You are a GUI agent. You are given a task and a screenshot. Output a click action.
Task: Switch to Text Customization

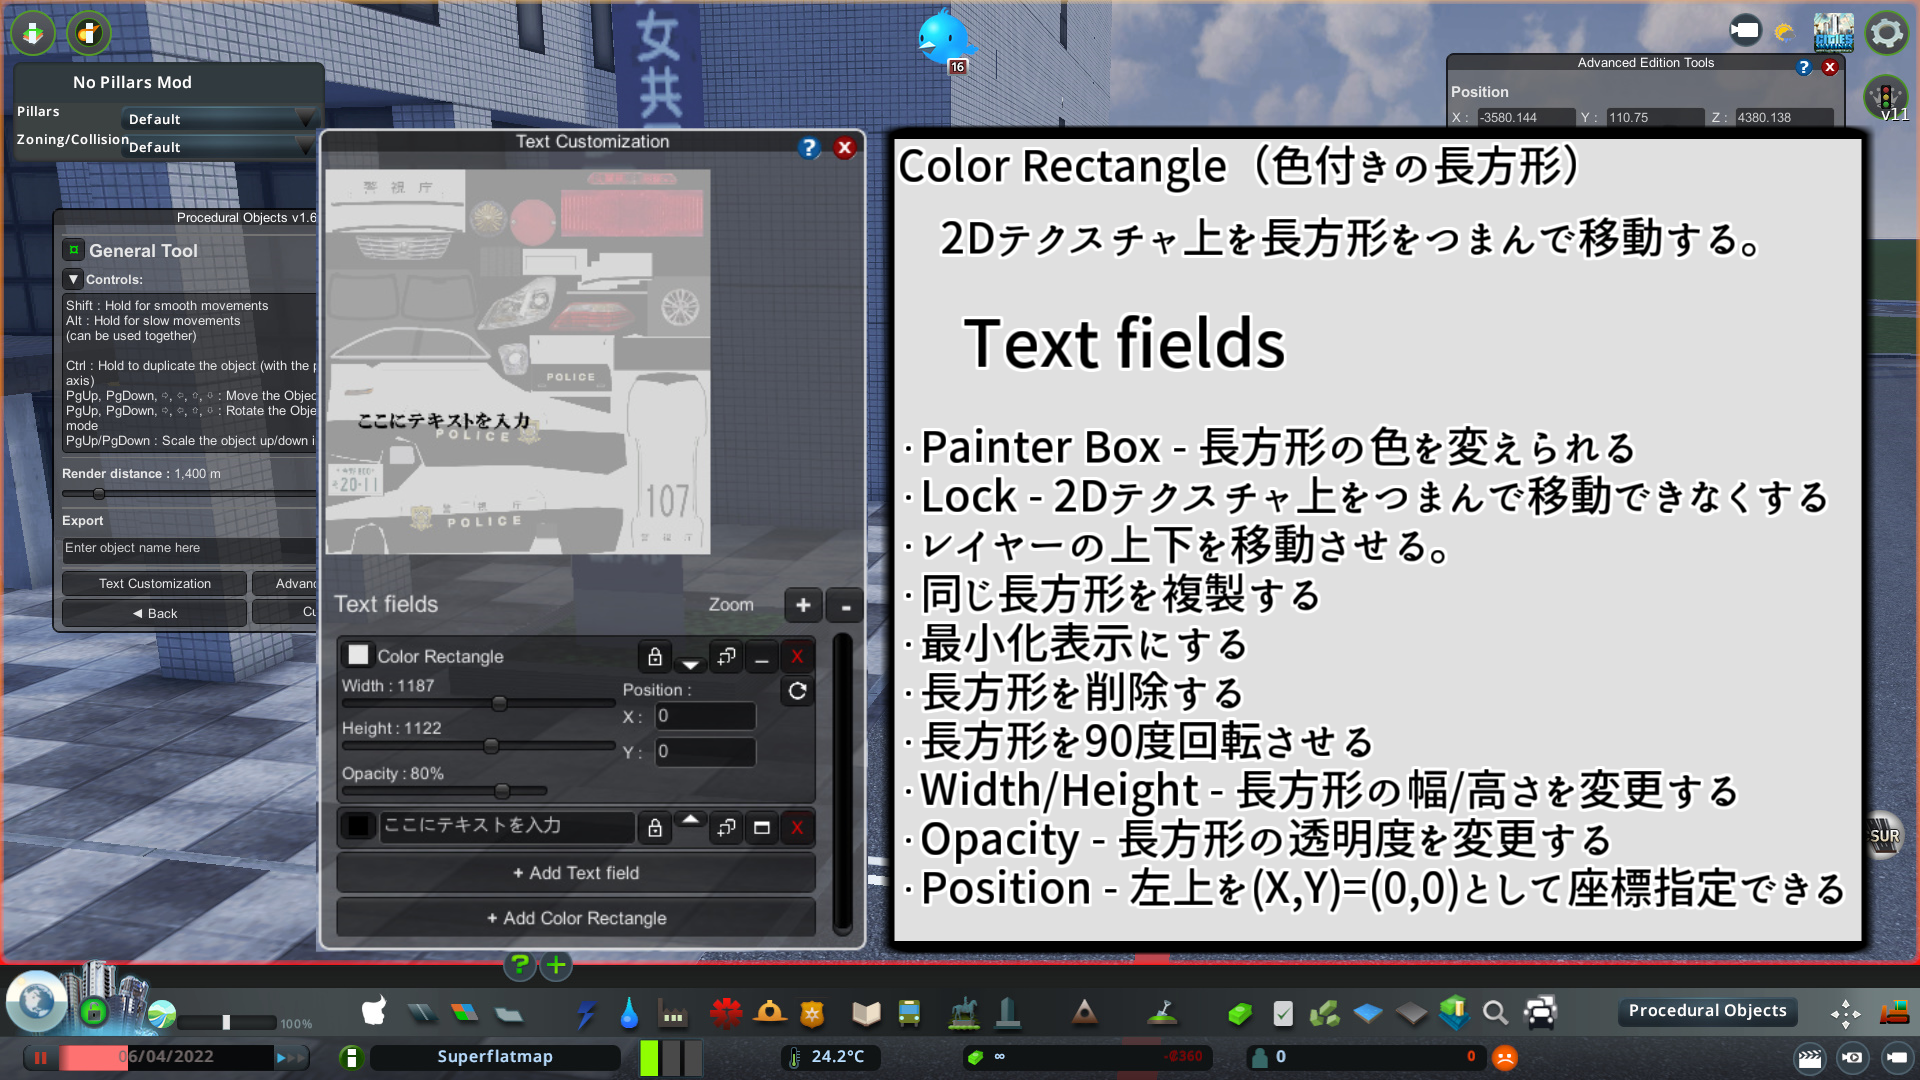click(x=153, y=583)
